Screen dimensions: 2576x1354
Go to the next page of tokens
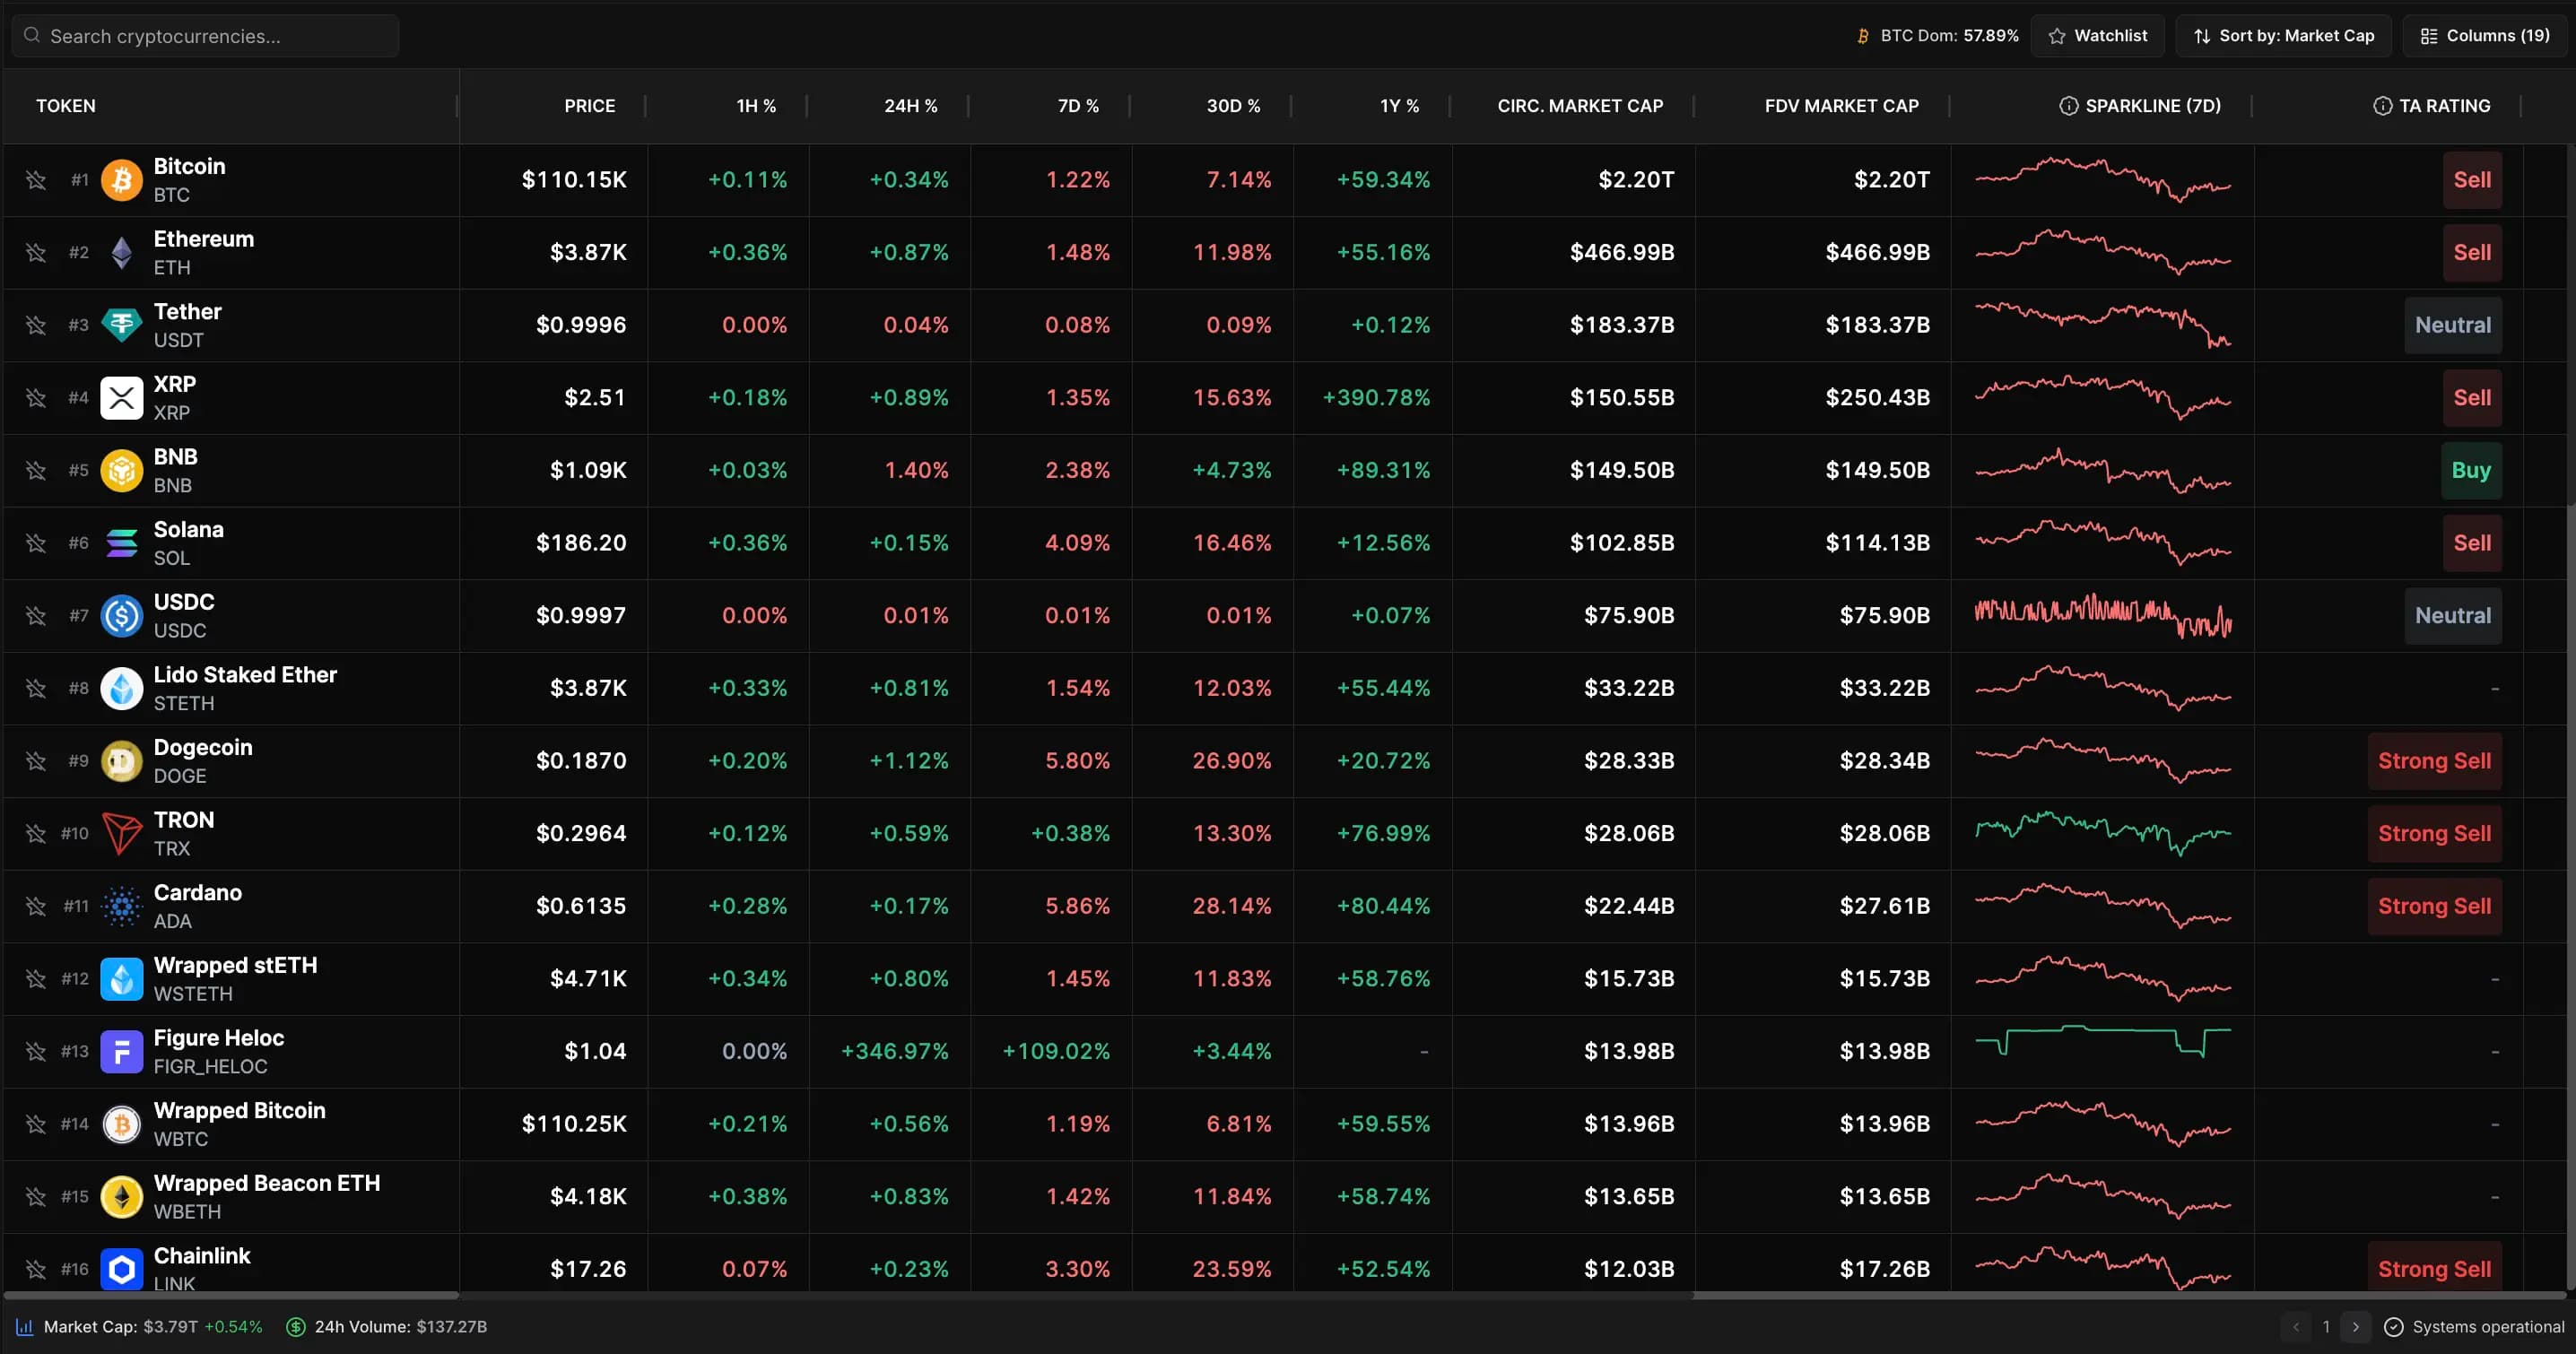[x=2356, y=1327]
